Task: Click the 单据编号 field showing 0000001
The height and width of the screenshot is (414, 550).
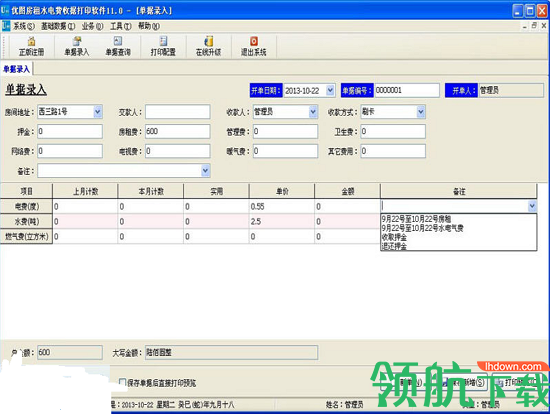Action: point(407,91)
